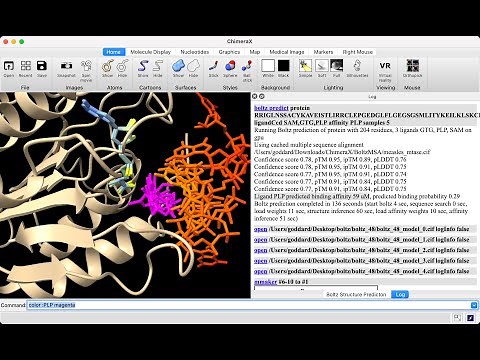Screen dimensions: 480x360
Task: Click open link for boltz_48_model_2.cif
Action: [x=261, y=250]
